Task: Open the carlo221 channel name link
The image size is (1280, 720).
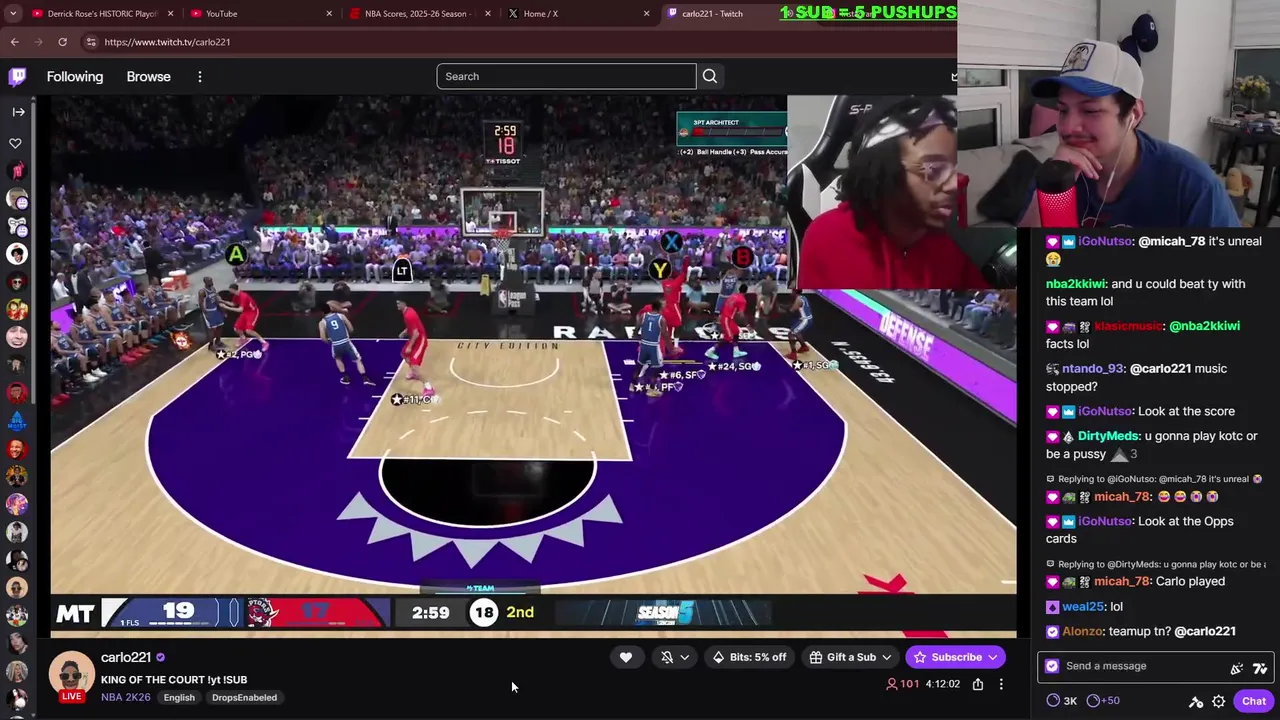Action: (126, 657)
